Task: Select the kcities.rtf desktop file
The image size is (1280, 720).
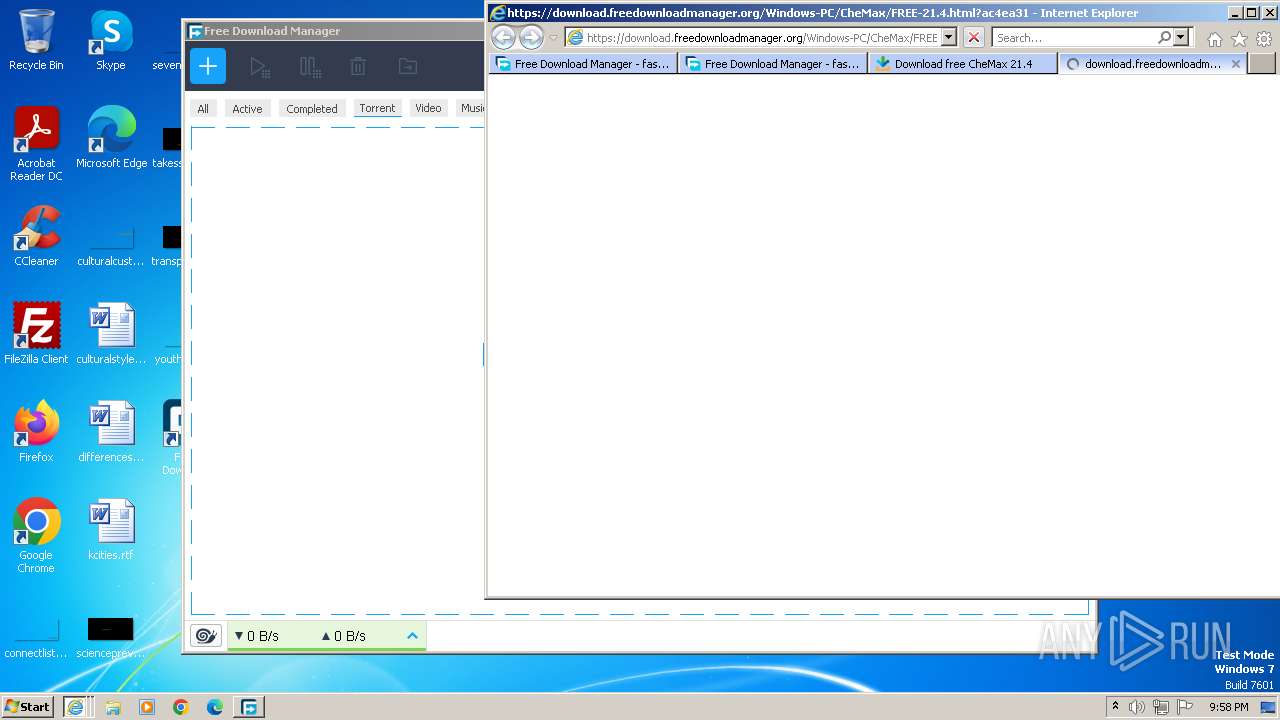Action: [110, 530]
